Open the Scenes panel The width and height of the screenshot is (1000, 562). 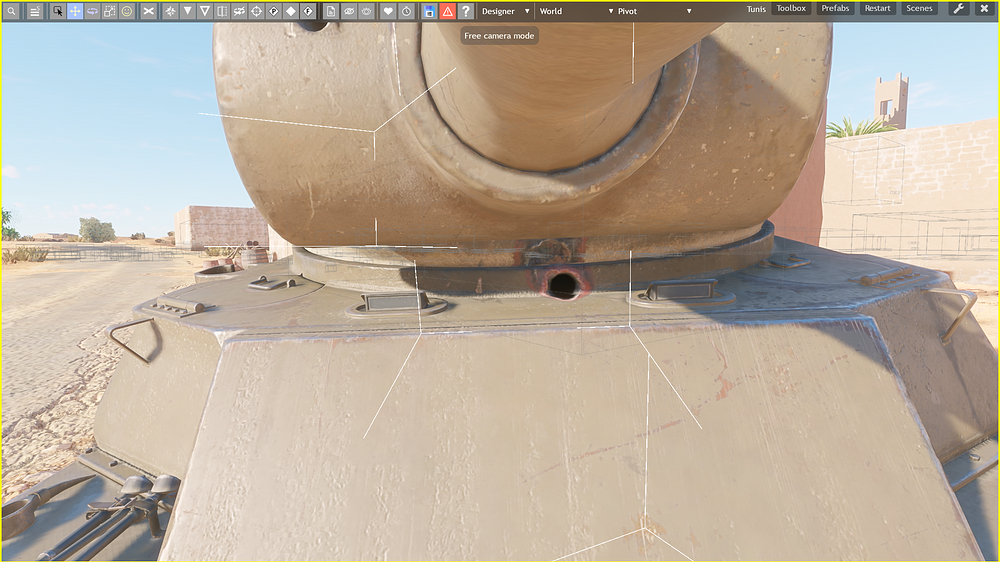coord(919,8)
